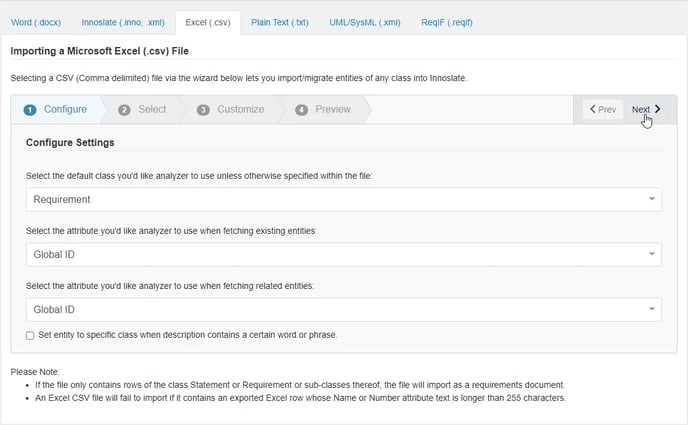Click the 'fetching related entities' label

pyautogui.click(x=170, y=286)
